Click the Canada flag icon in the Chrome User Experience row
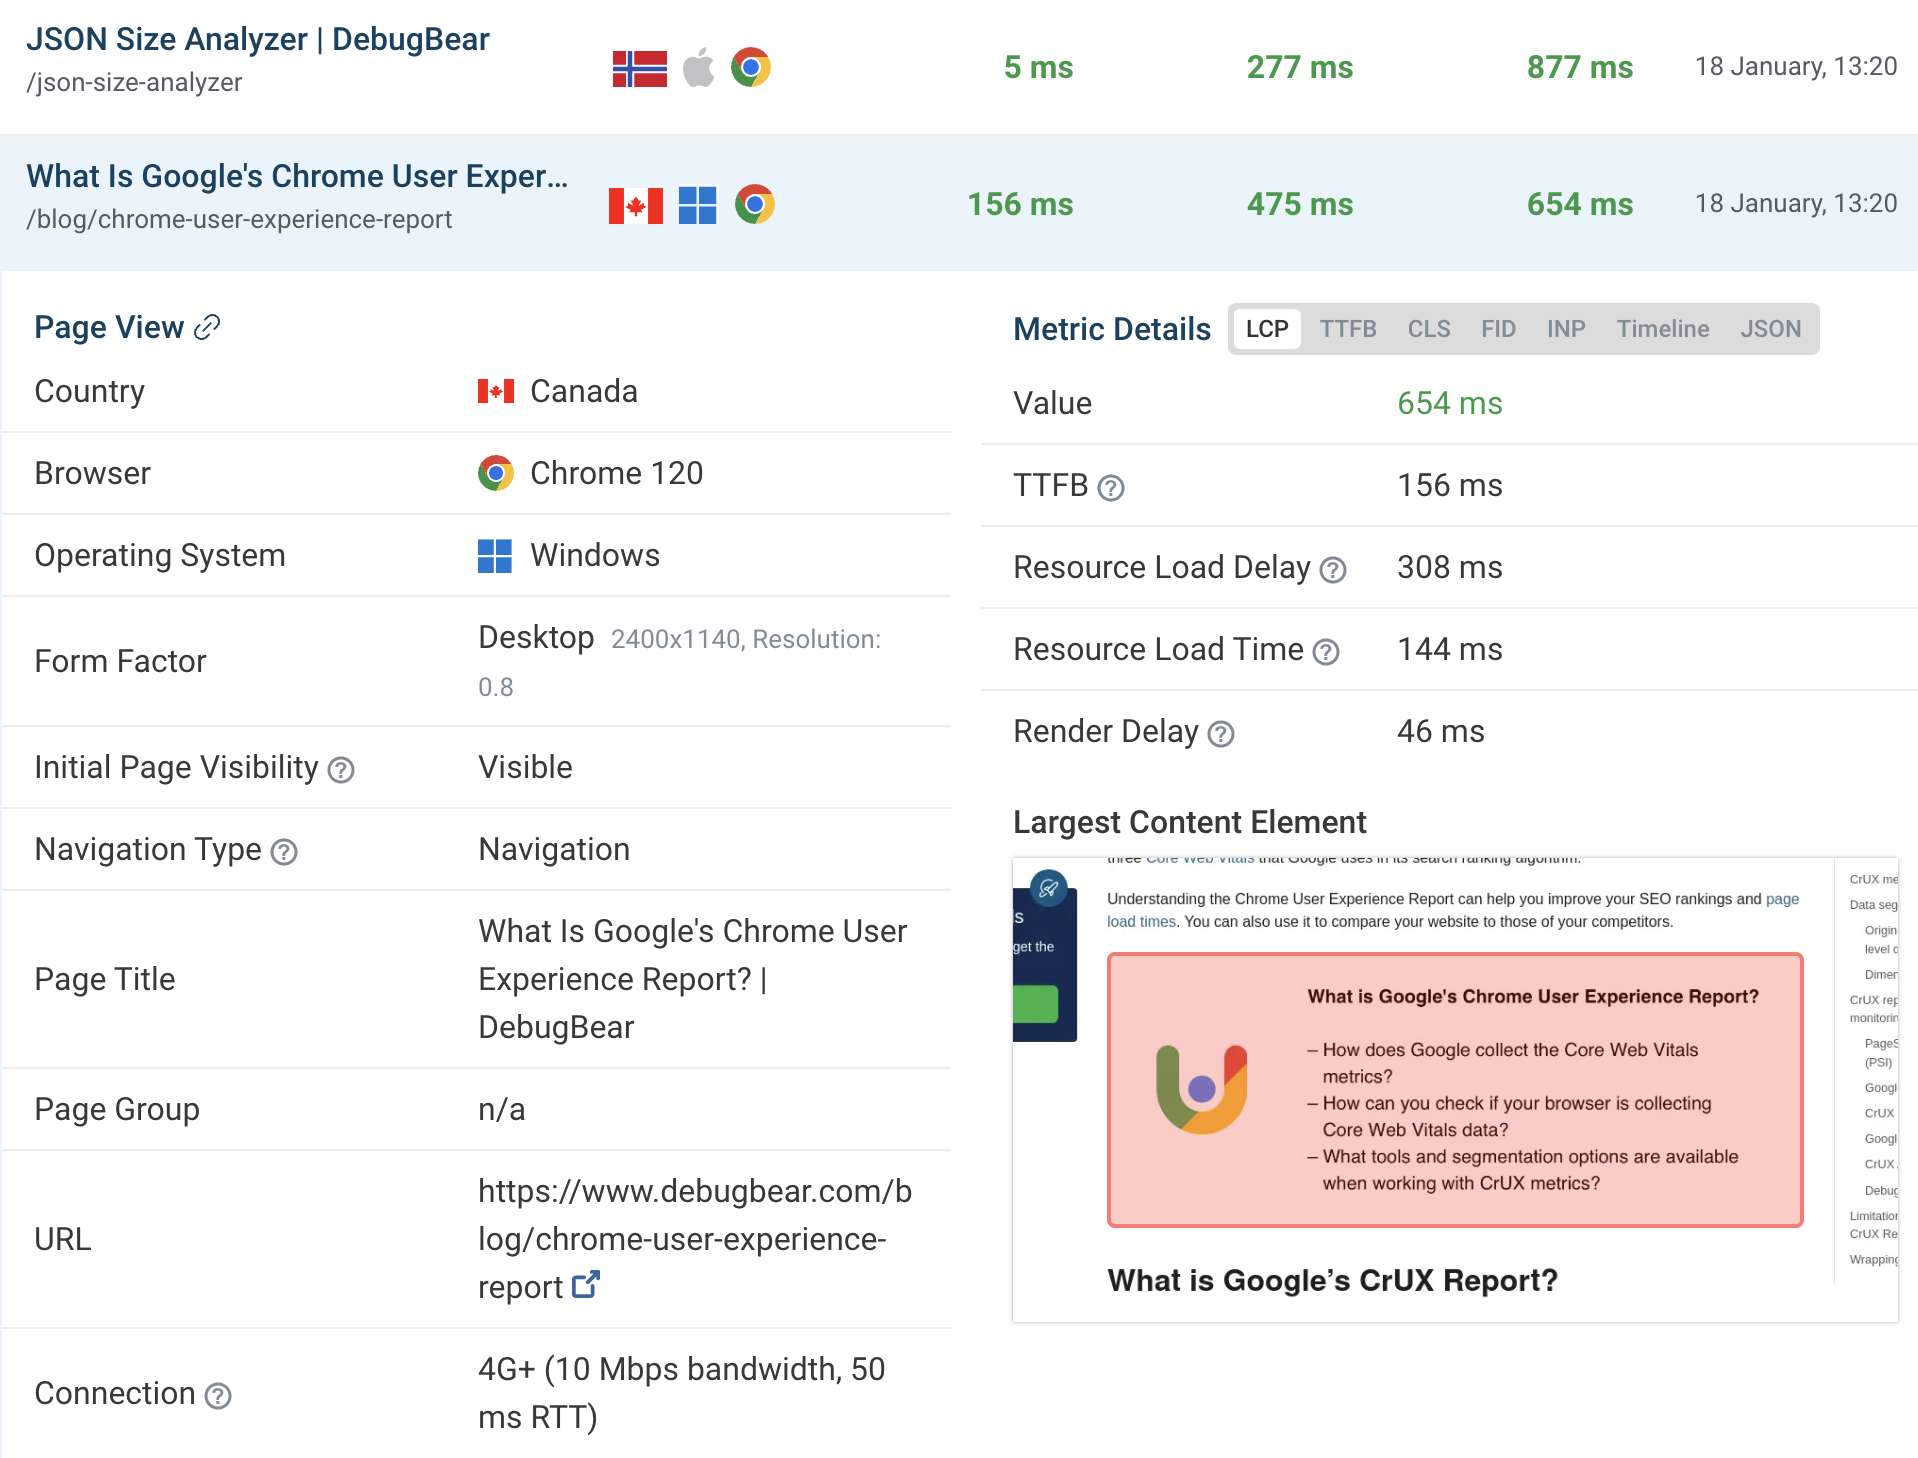The height and width of the screenshot is (1458, 1918). click(x=636, y=205)
